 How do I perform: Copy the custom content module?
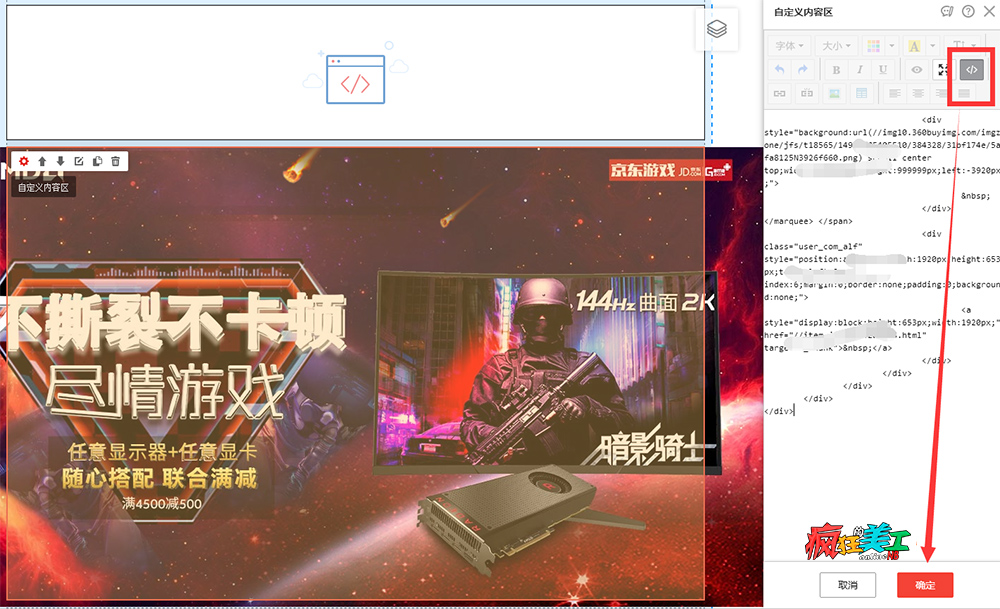[98, 161]
